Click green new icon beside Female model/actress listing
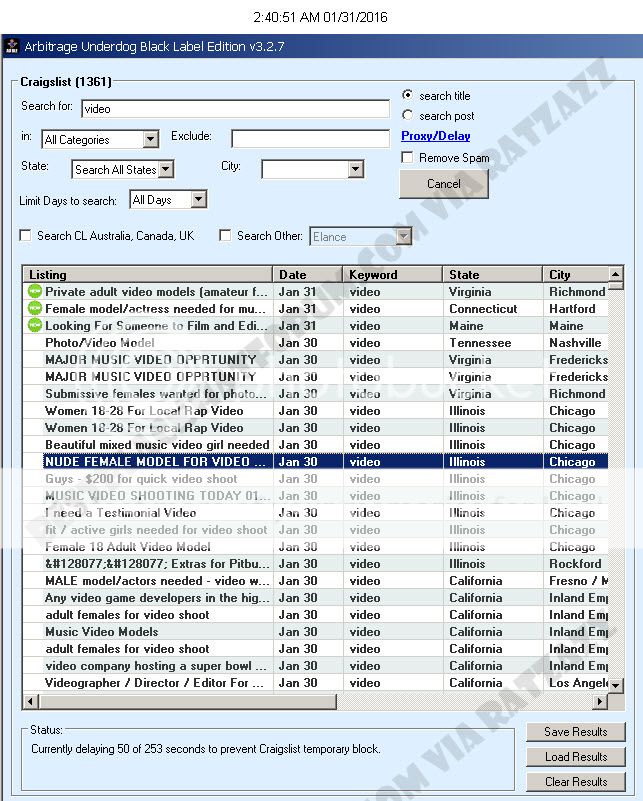The height and width of the screenshot is (801, 643). pyautogui.click(x=35, y=309)
